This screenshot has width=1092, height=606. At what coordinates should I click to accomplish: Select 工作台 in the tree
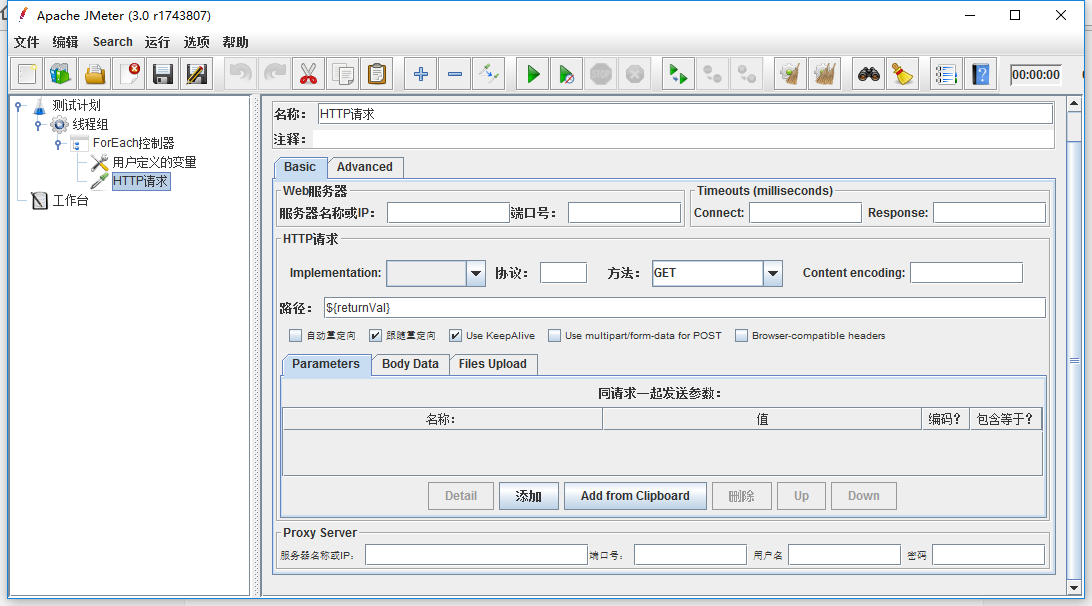pyautogui.click(x=71, y=201)
